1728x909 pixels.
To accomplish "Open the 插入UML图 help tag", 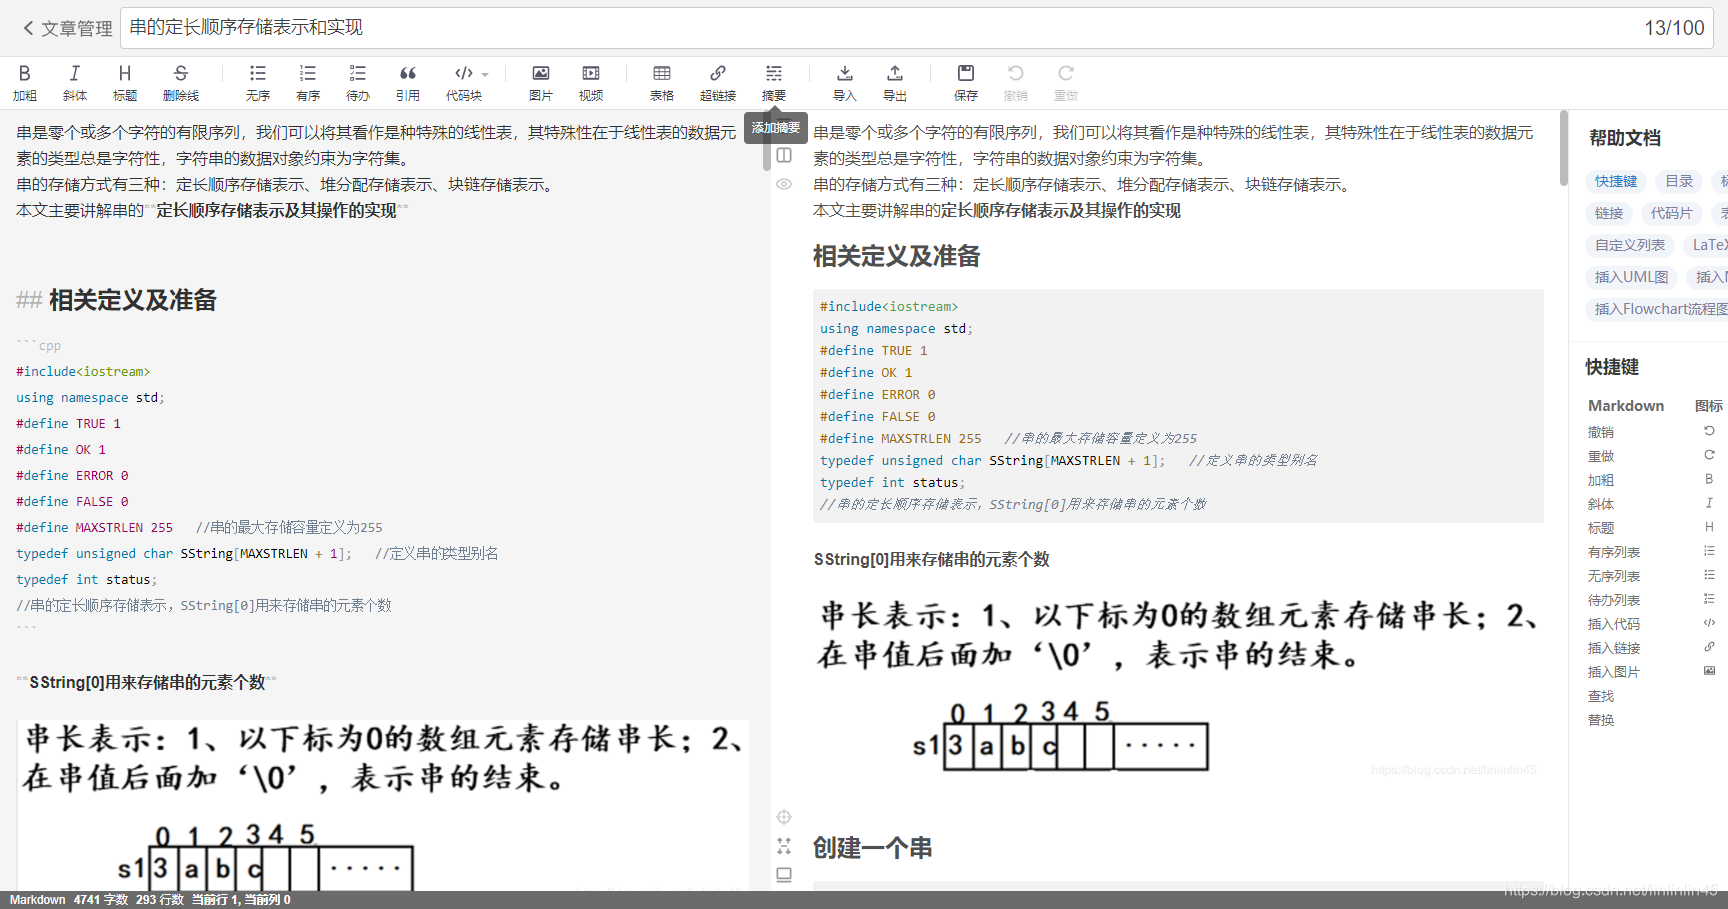I will coord(1631,277).
